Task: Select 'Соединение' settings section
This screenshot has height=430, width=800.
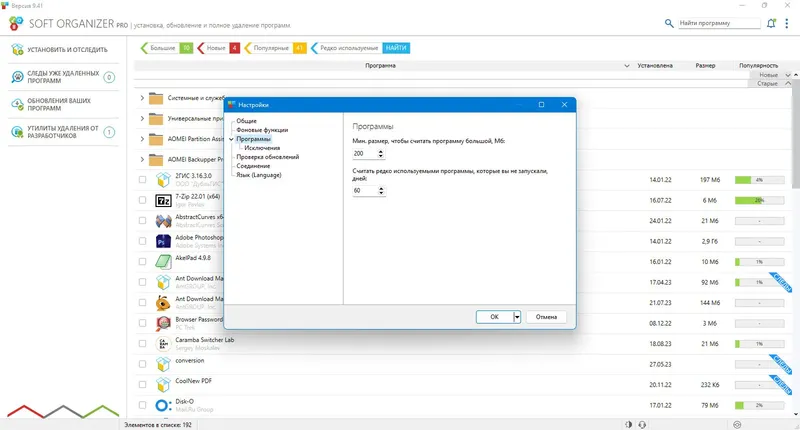Action: click(x=253, y=166)
